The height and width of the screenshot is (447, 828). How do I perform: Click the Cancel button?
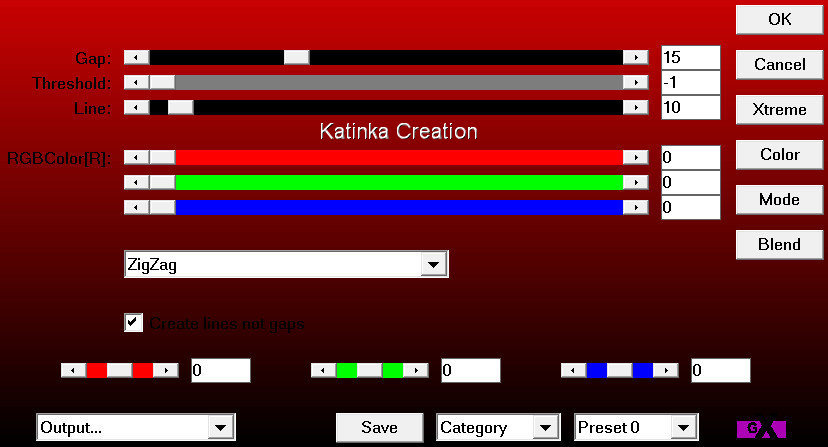click(x=779, y=64)
